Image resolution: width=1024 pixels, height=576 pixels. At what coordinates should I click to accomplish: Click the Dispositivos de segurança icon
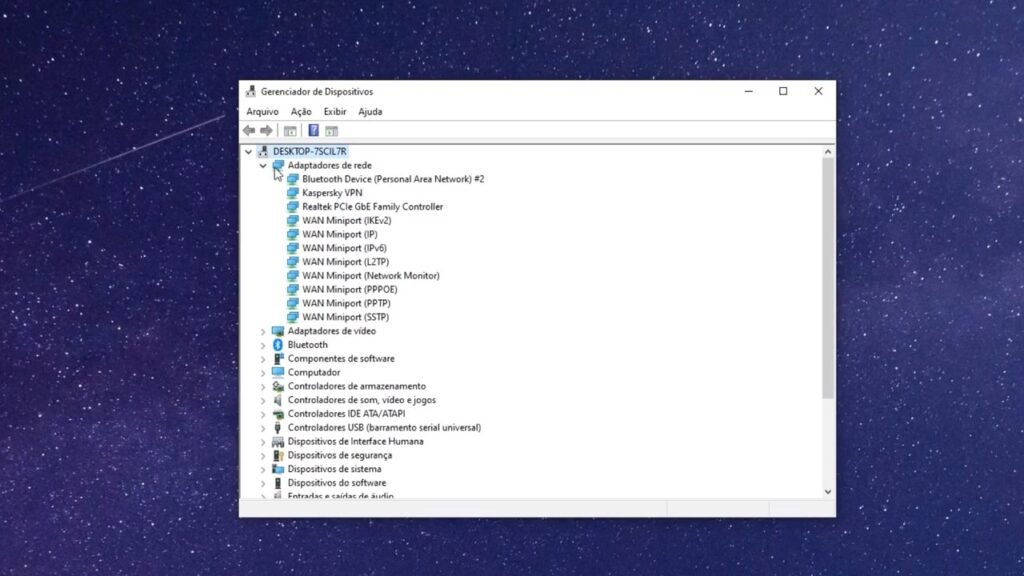point(278,455)
